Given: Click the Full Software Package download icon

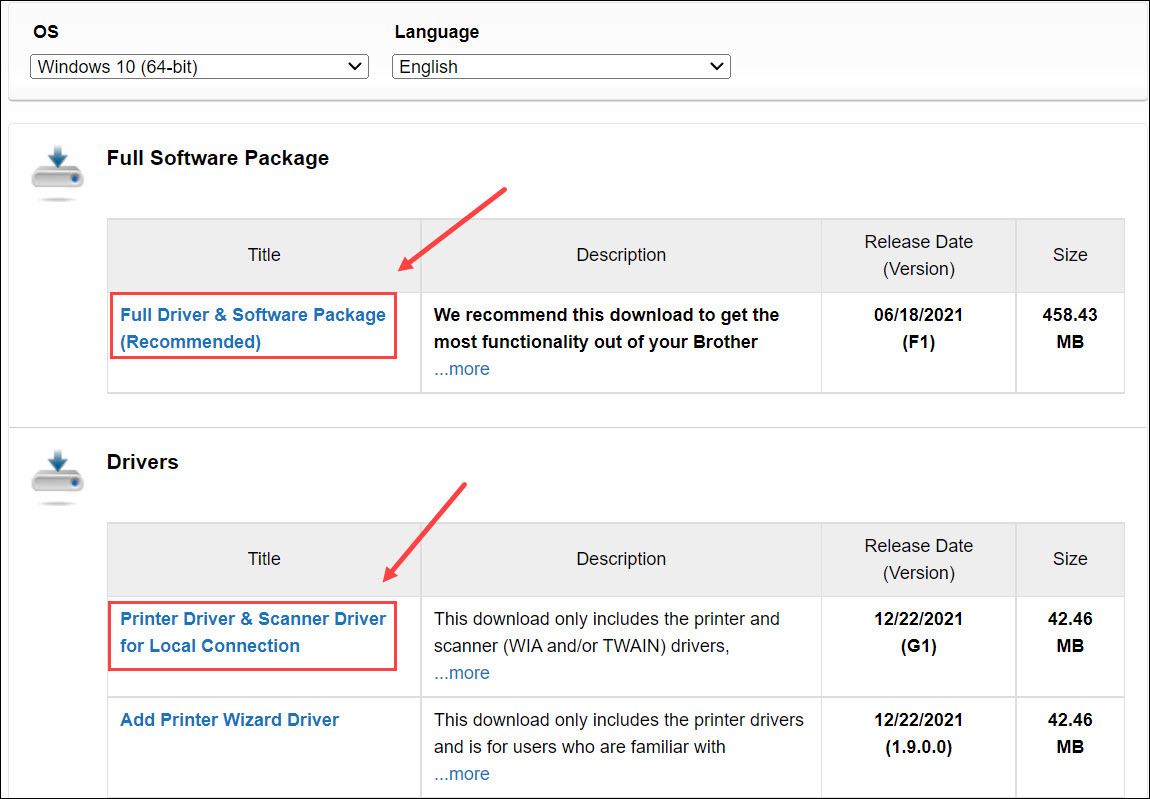Looking at the screenshot, I should coord(57,173).
